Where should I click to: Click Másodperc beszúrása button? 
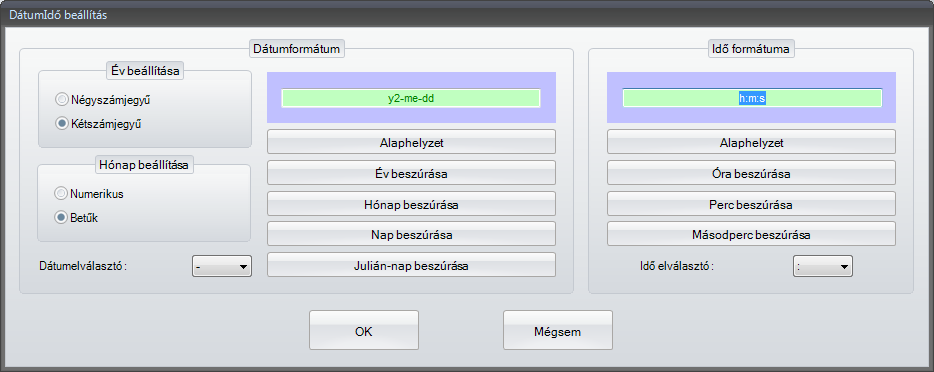[751, 235]
